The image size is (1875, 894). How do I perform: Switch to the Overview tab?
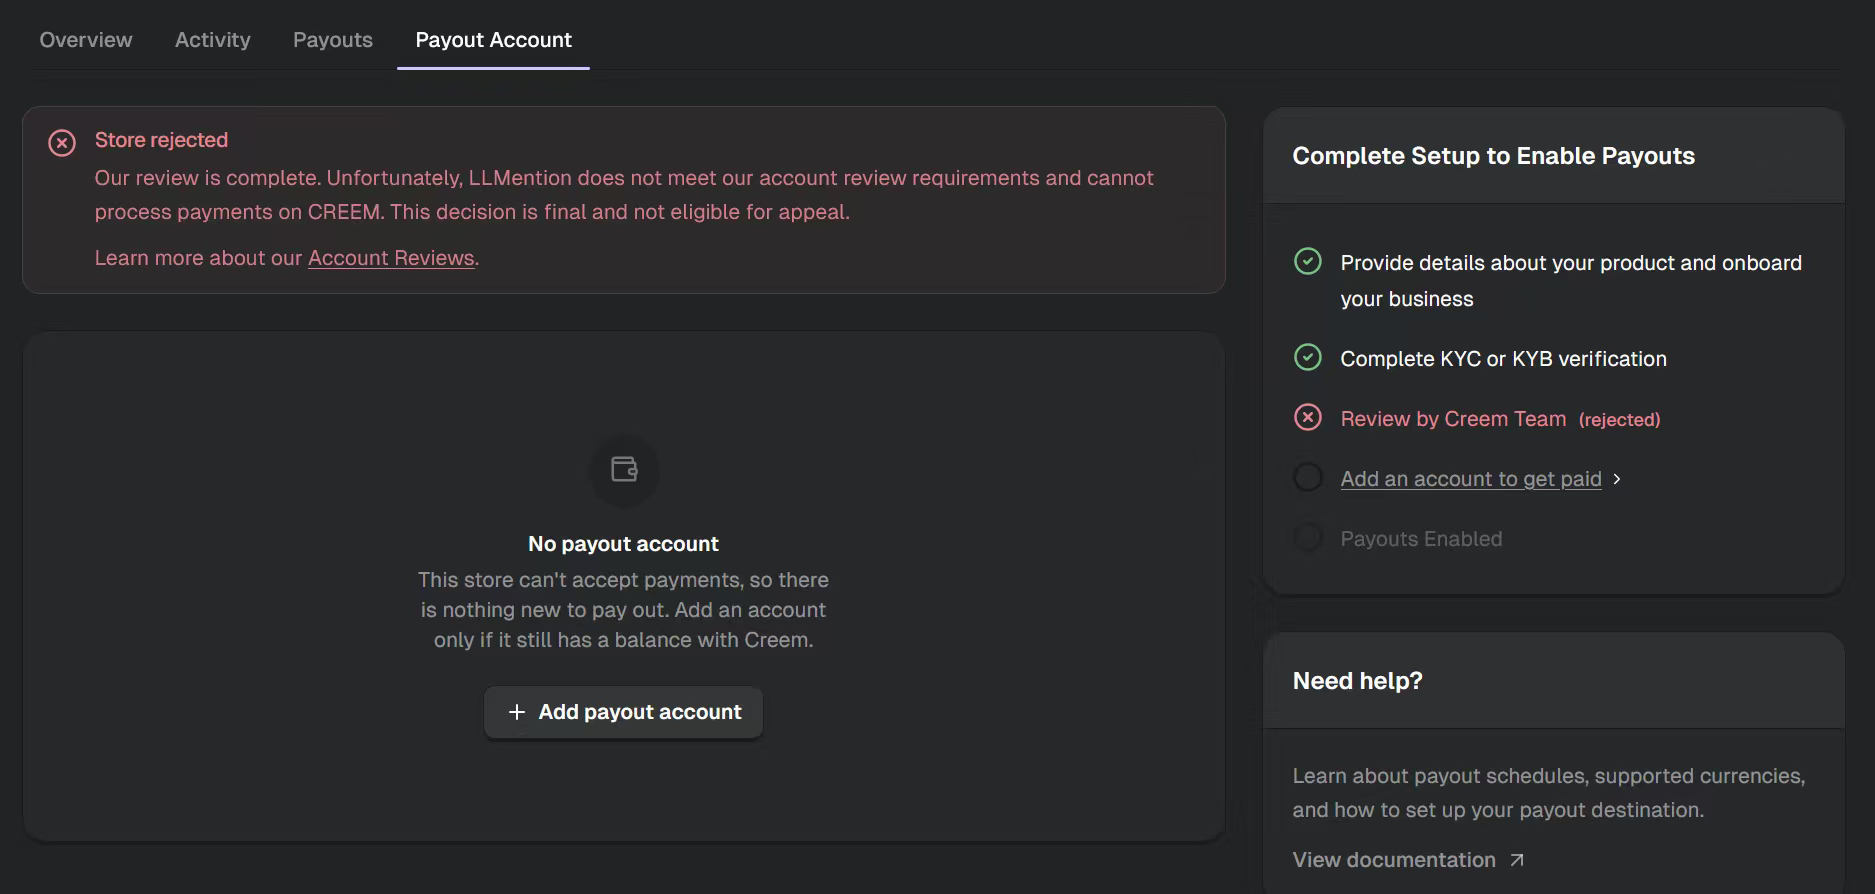click(86, 40)
